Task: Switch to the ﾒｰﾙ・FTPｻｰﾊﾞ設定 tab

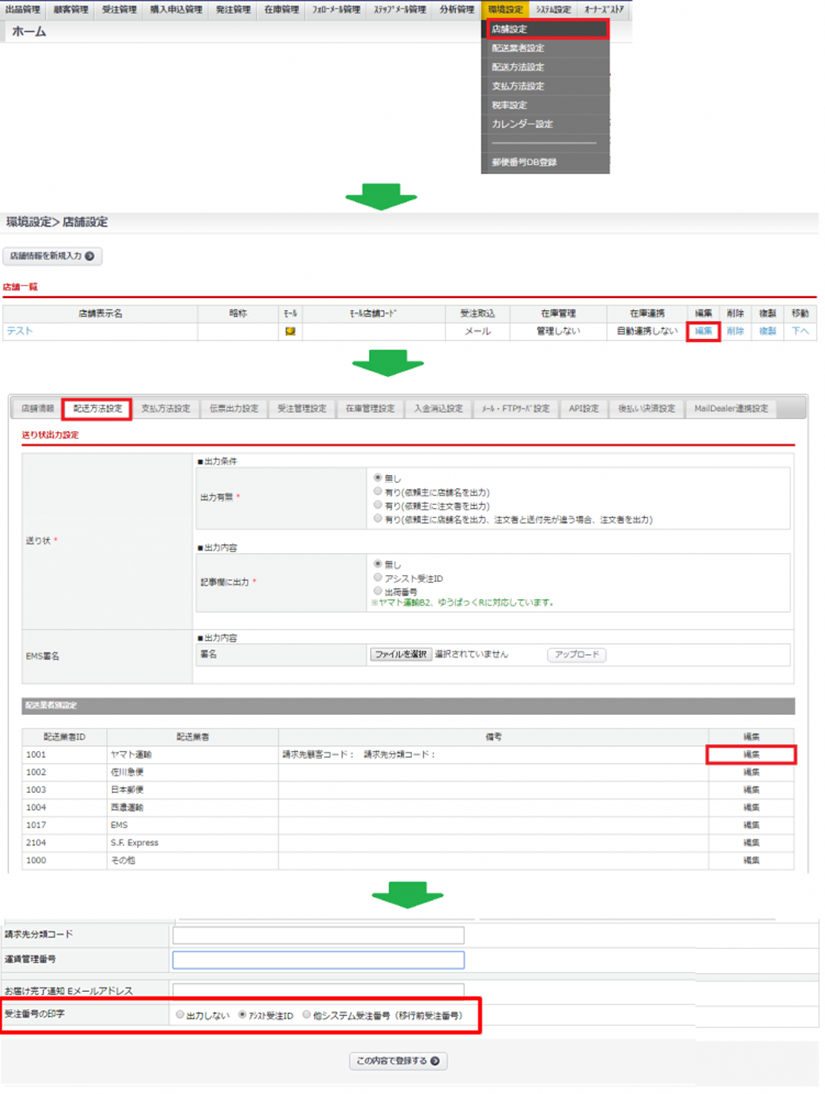Action: coord(516,409)
